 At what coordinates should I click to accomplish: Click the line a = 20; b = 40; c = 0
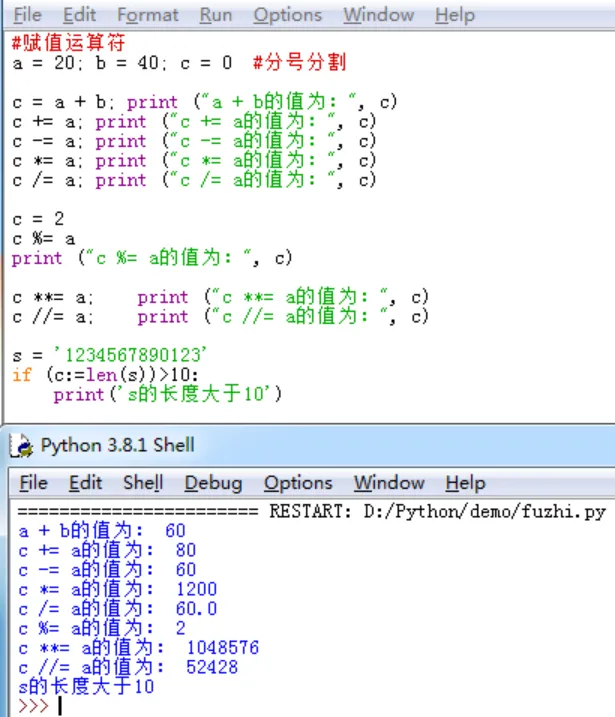click(x=123, y=63)
